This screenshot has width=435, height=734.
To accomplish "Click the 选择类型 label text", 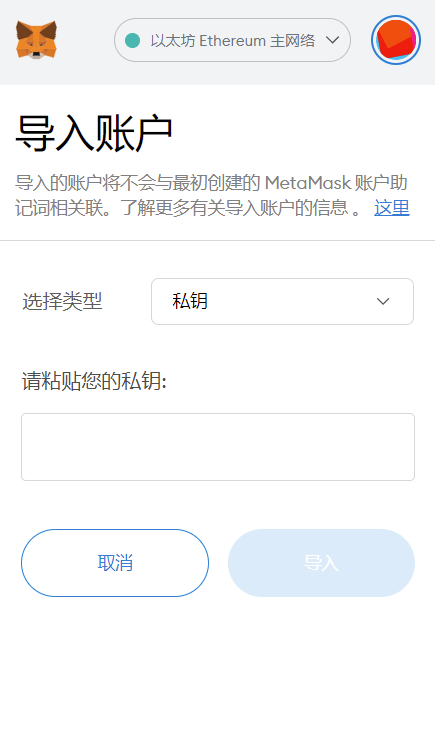I will 62,301.
